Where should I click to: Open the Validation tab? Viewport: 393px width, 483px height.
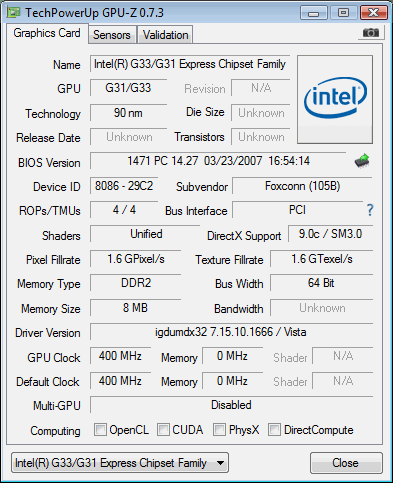point(165,35)
